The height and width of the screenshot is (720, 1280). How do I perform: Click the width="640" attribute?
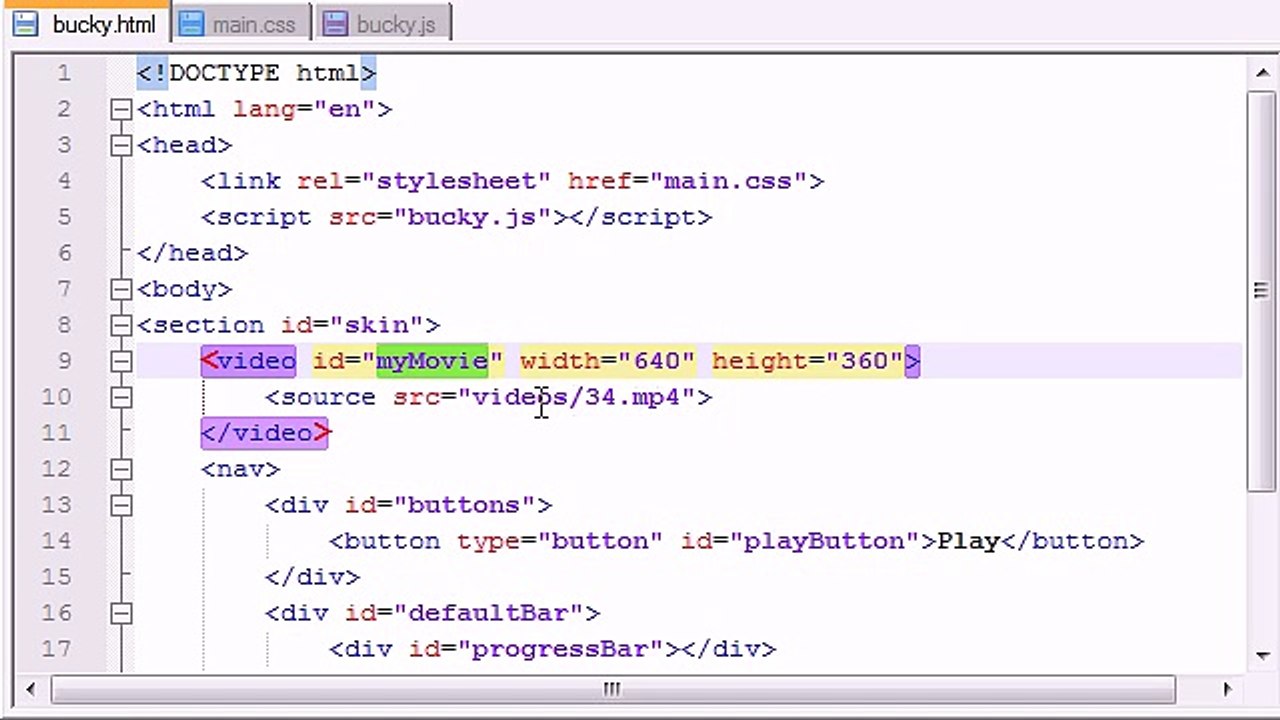point(608,361)
